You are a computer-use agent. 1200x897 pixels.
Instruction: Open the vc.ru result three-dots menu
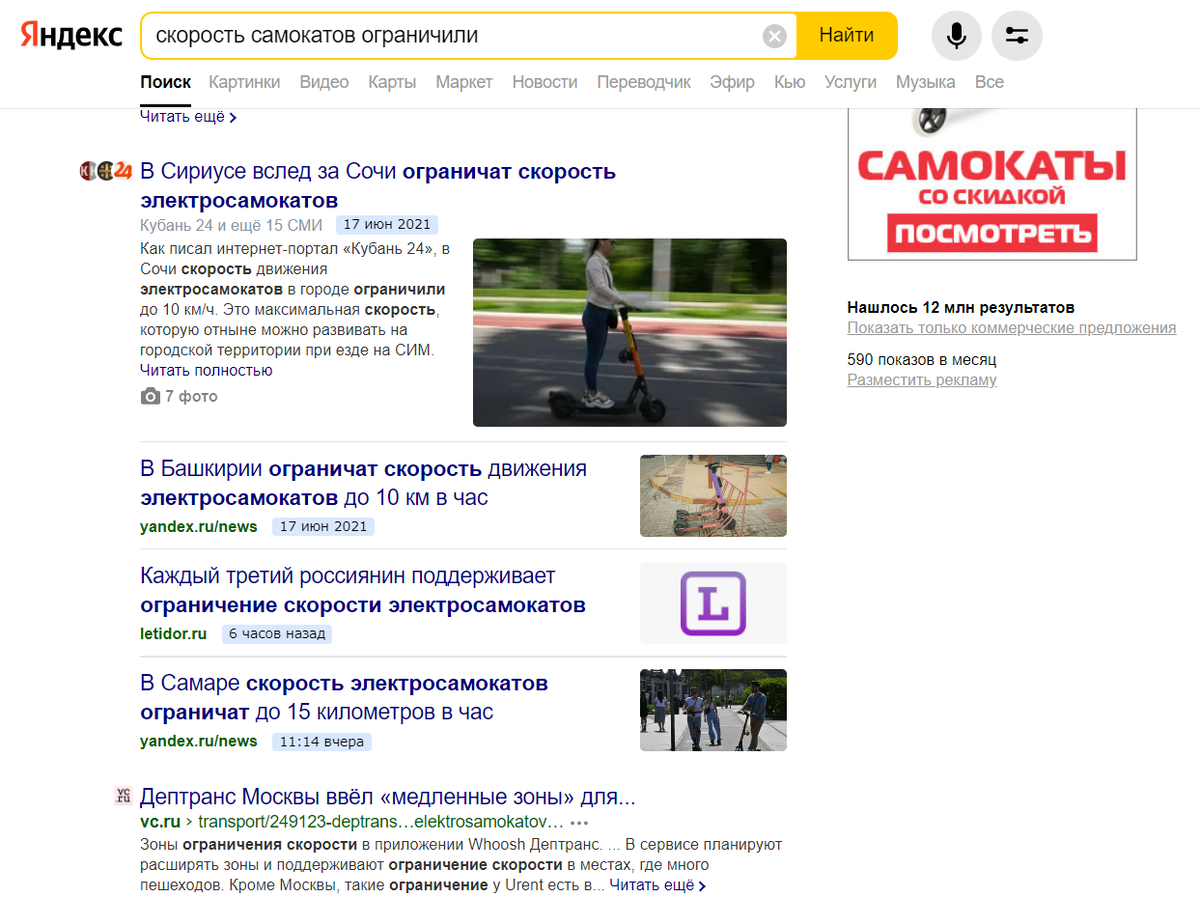point(579,823)
